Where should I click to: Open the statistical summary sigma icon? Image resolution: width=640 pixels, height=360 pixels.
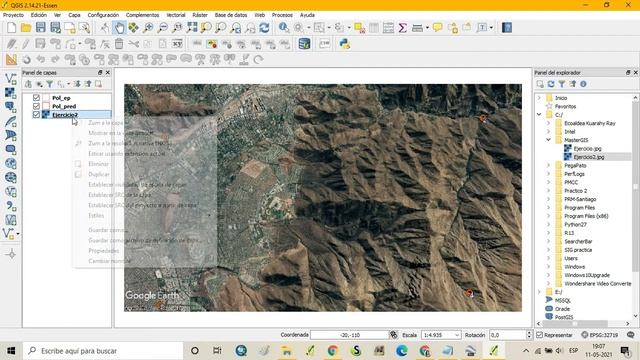pyautogui.click(x=402, y=28)
